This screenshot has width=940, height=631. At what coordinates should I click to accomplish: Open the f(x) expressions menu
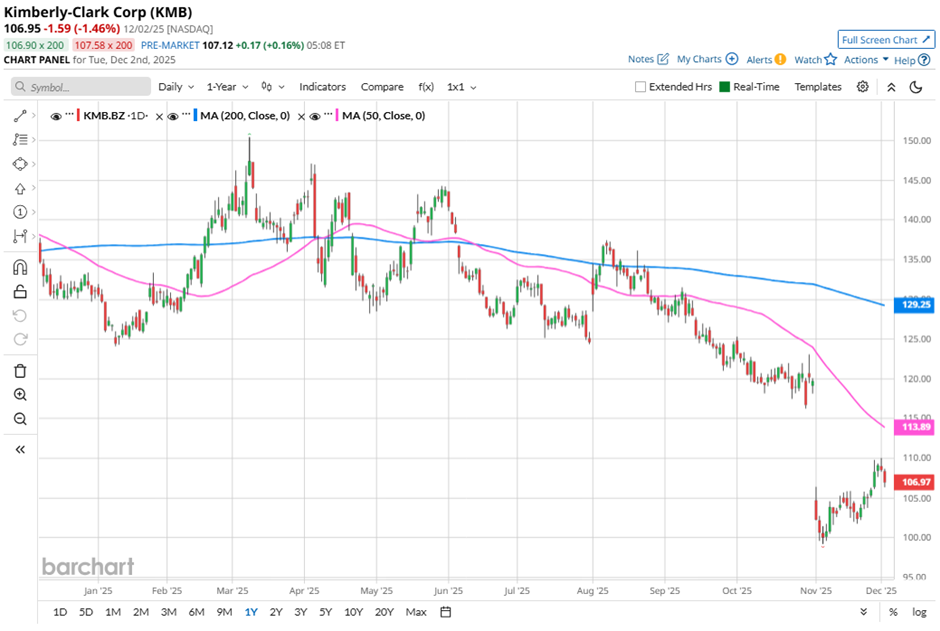coord(426,87)
